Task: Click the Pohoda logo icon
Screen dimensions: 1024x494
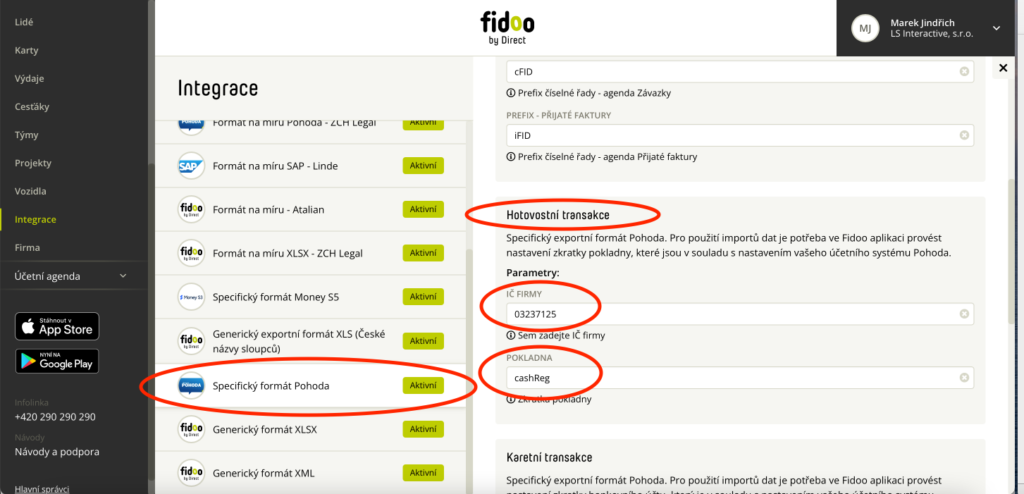Action: click(x=191, y=386)
